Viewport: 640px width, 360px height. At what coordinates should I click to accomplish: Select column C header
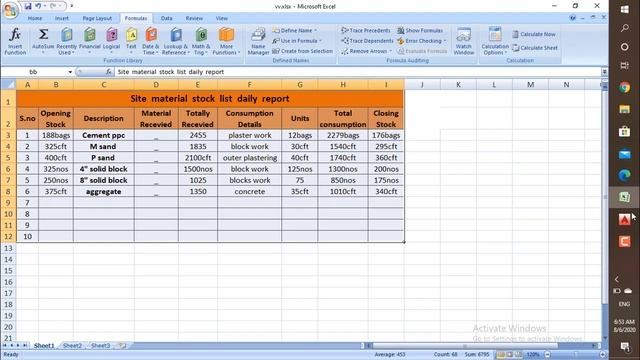point(104,84)
